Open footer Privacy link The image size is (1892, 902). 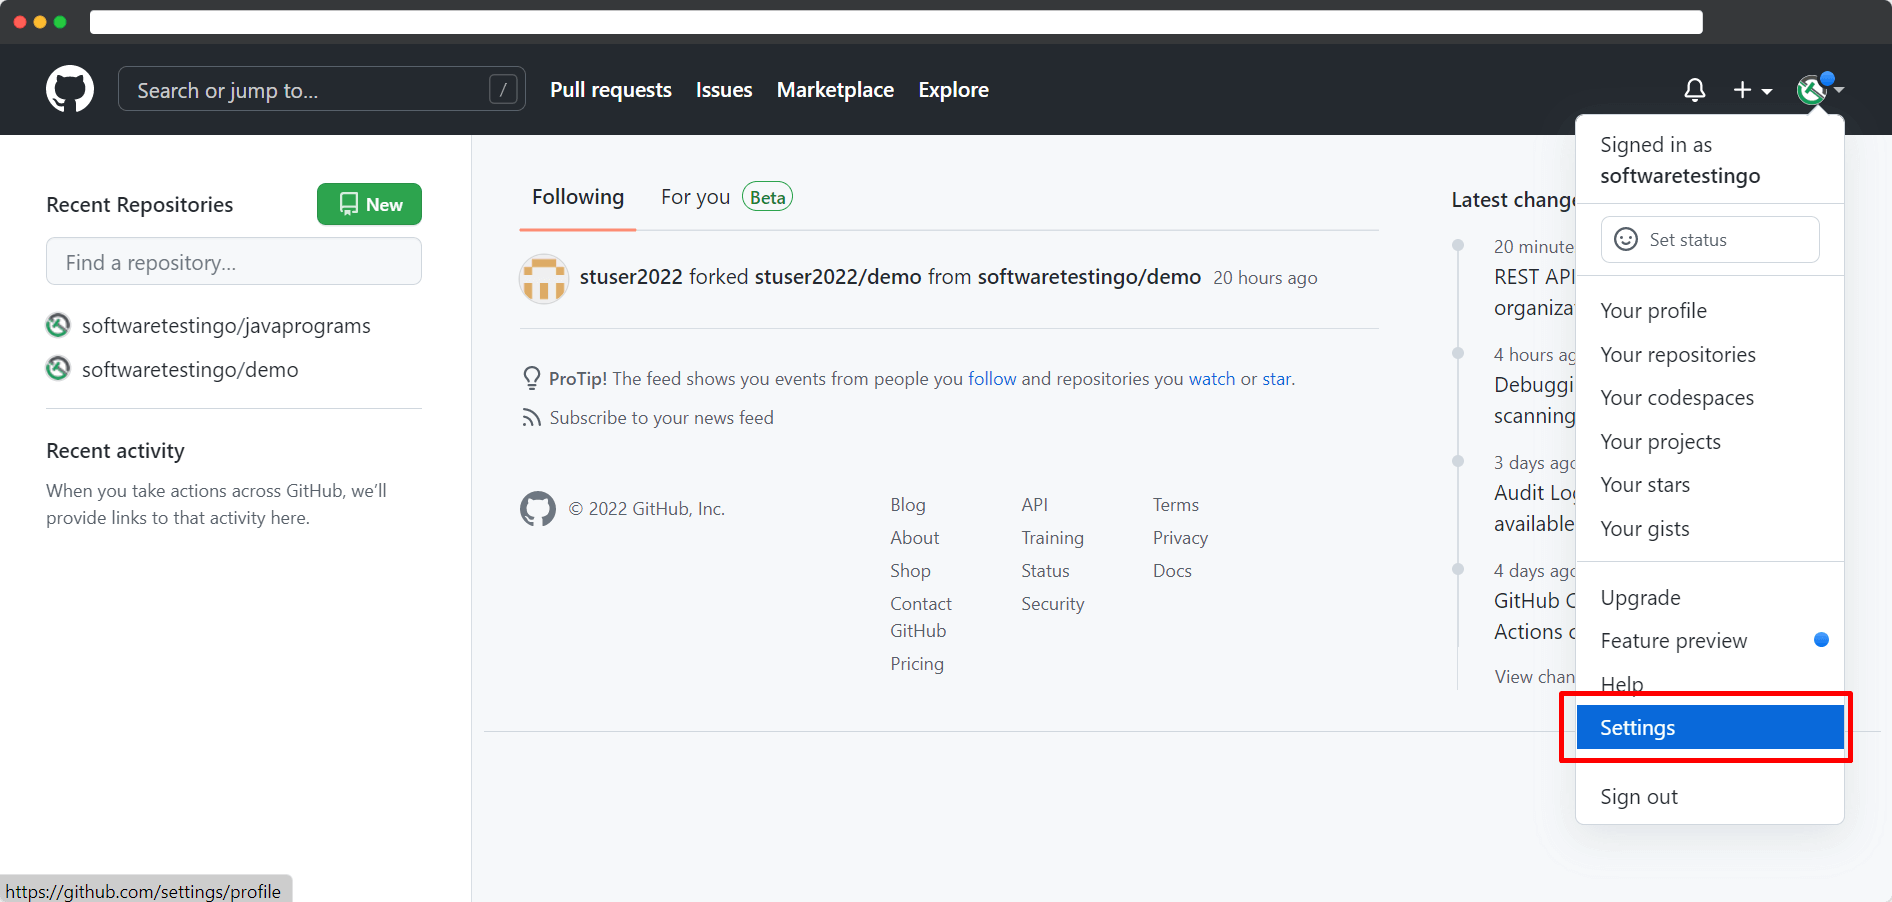(1180, 538)
